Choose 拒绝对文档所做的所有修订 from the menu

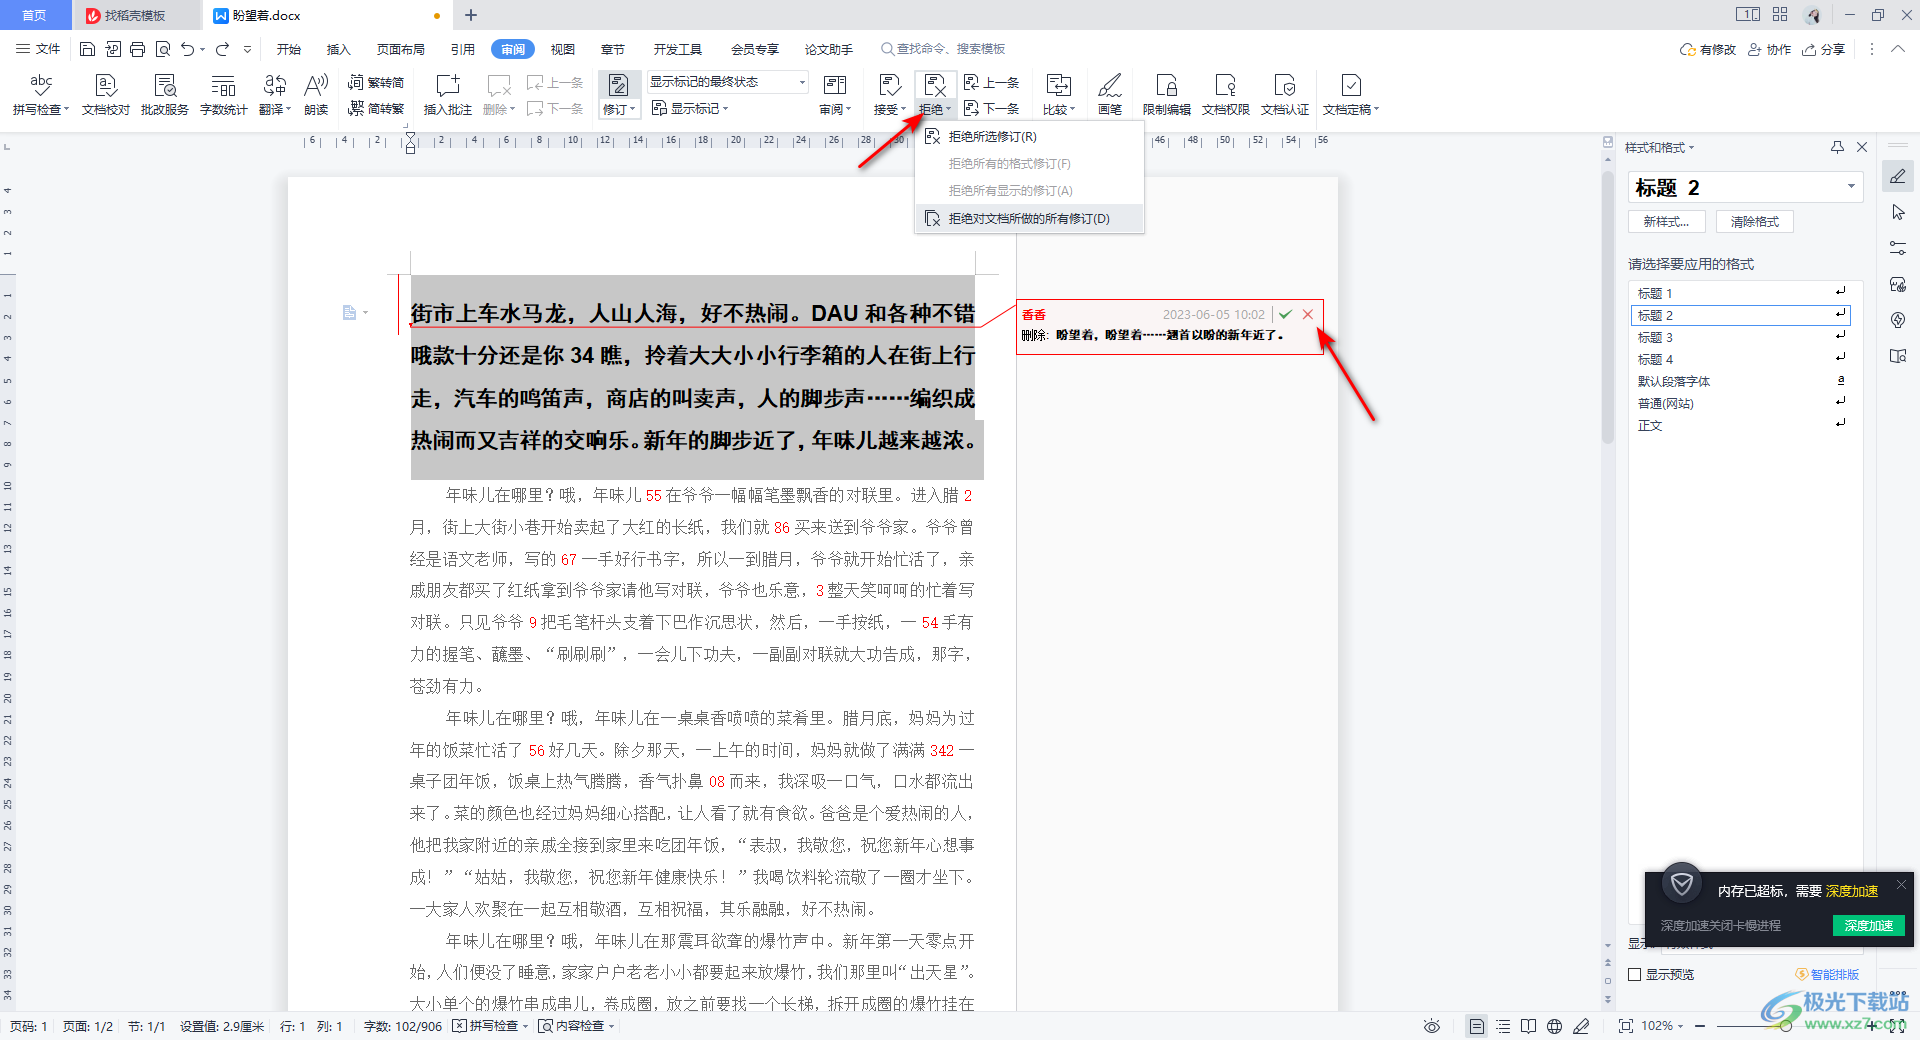coord(1028,218)
